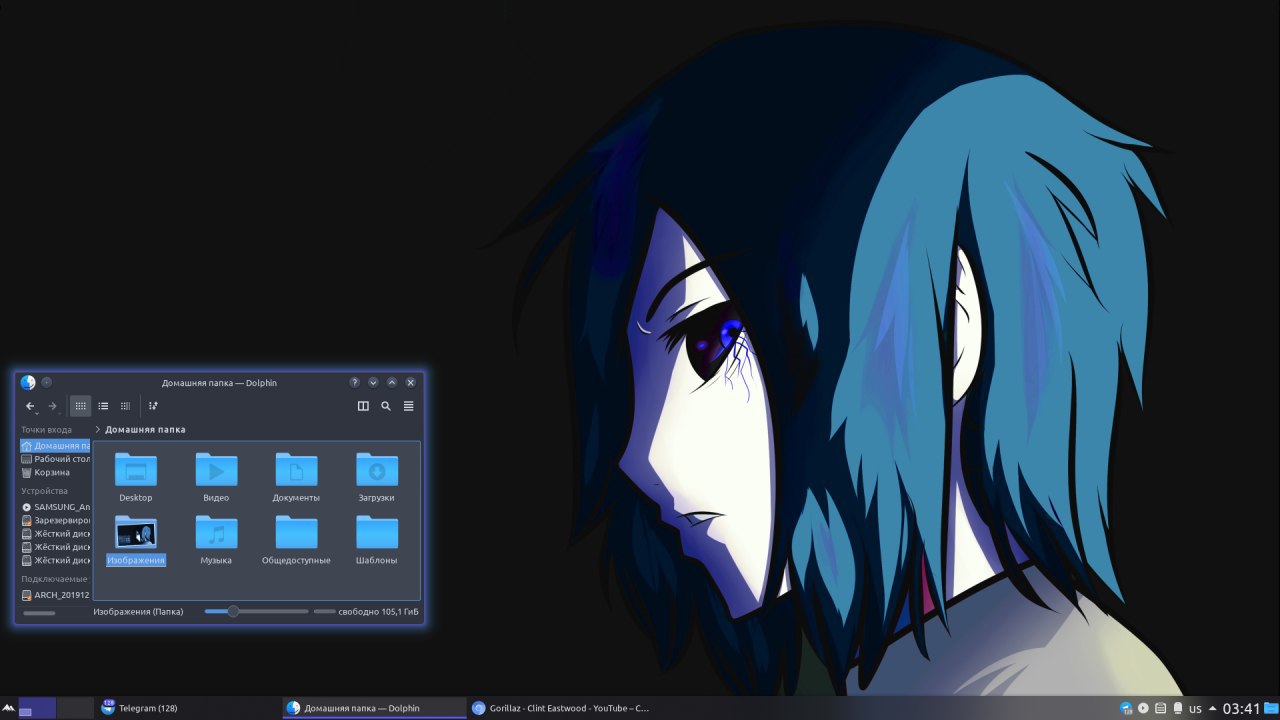Switch to second virtual desktop in pager

[x=75, y=708]
